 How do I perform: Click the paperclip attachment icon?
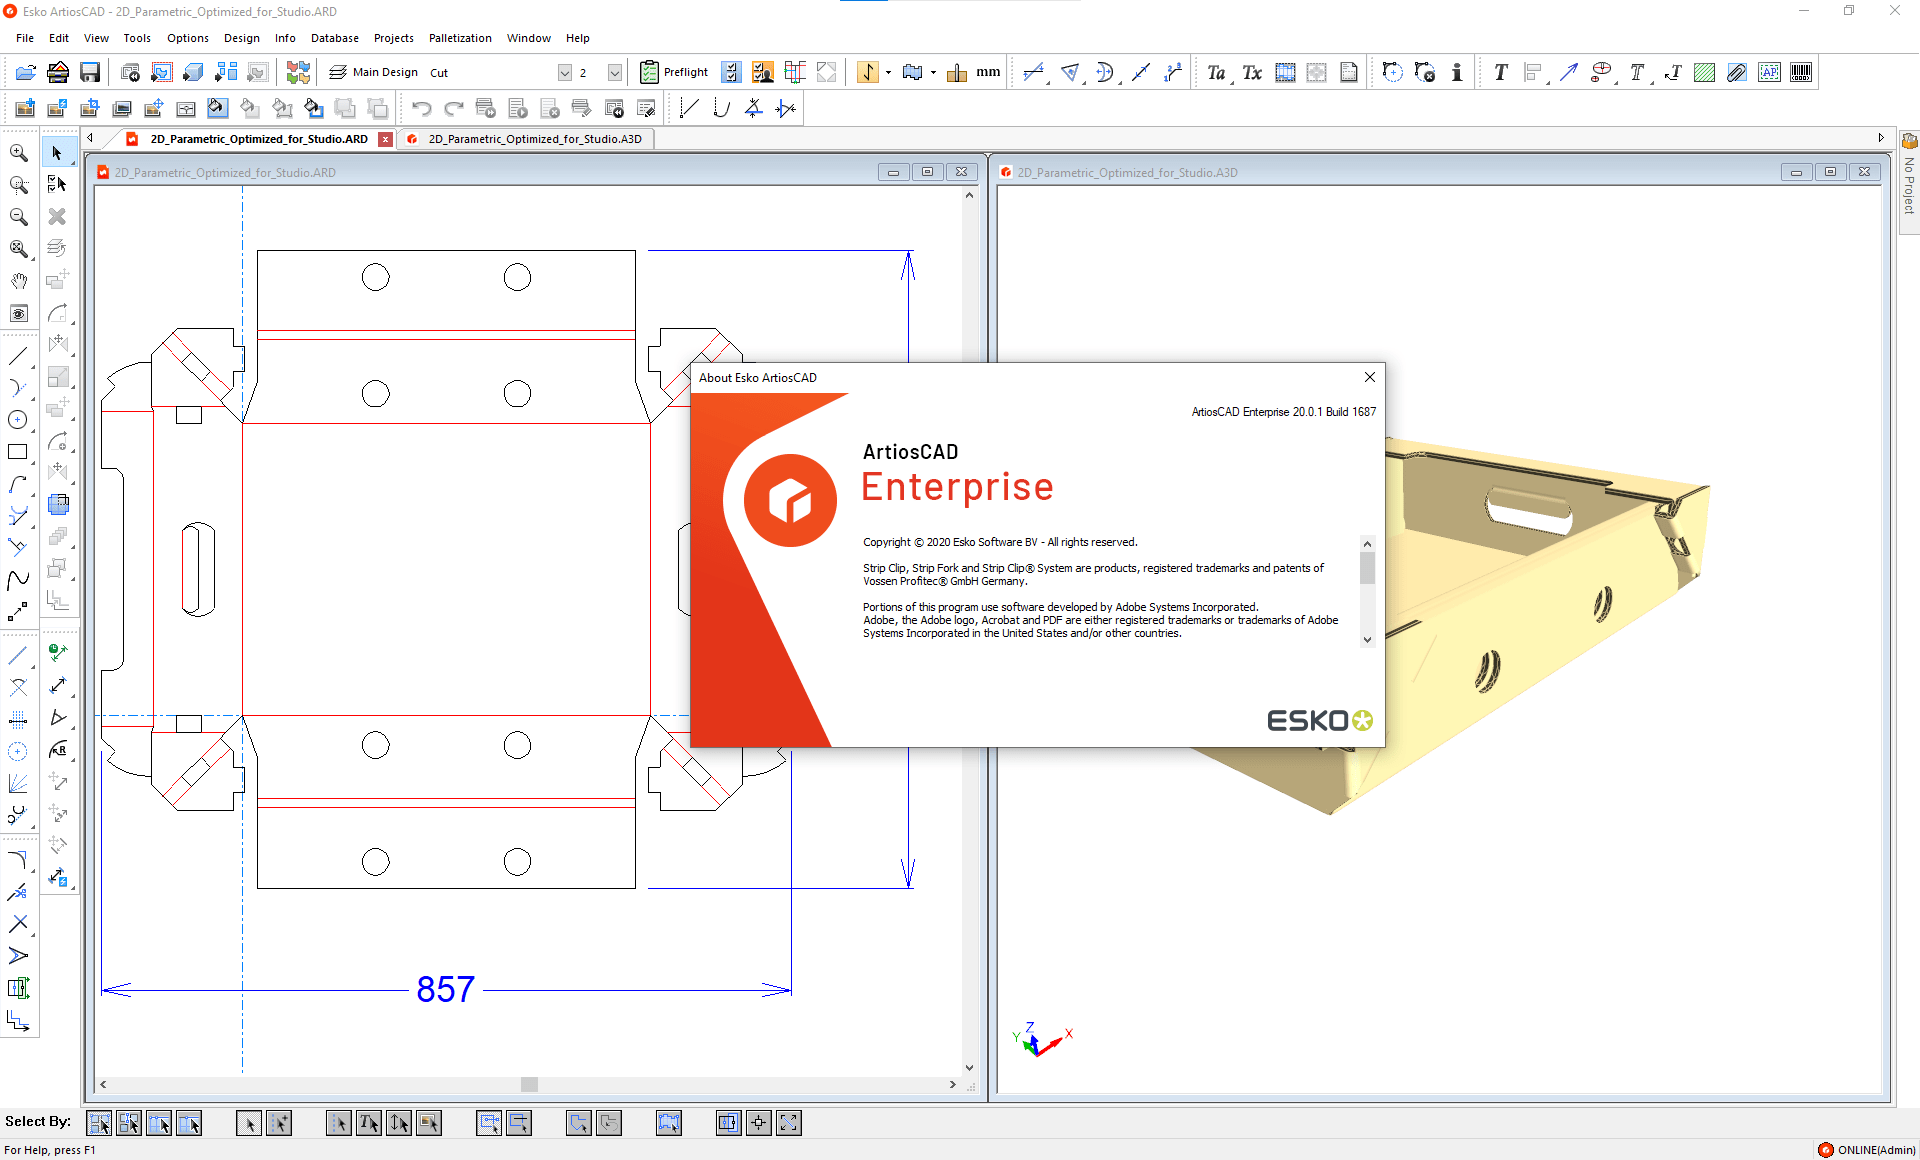pos(1737,72)
